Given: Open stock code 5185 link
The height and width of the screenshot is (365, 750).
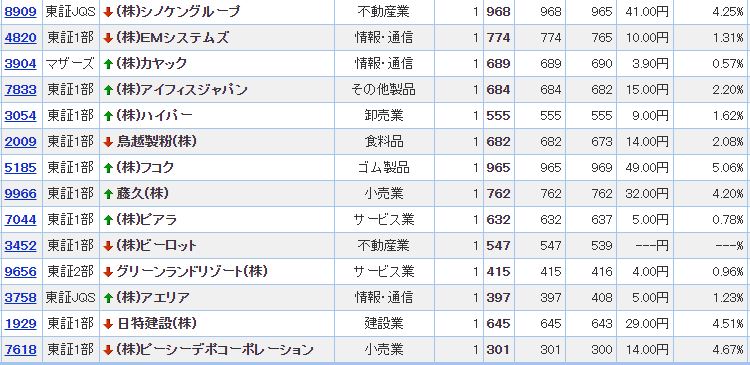Looking at the screenshot, I should tap(21, 167).
